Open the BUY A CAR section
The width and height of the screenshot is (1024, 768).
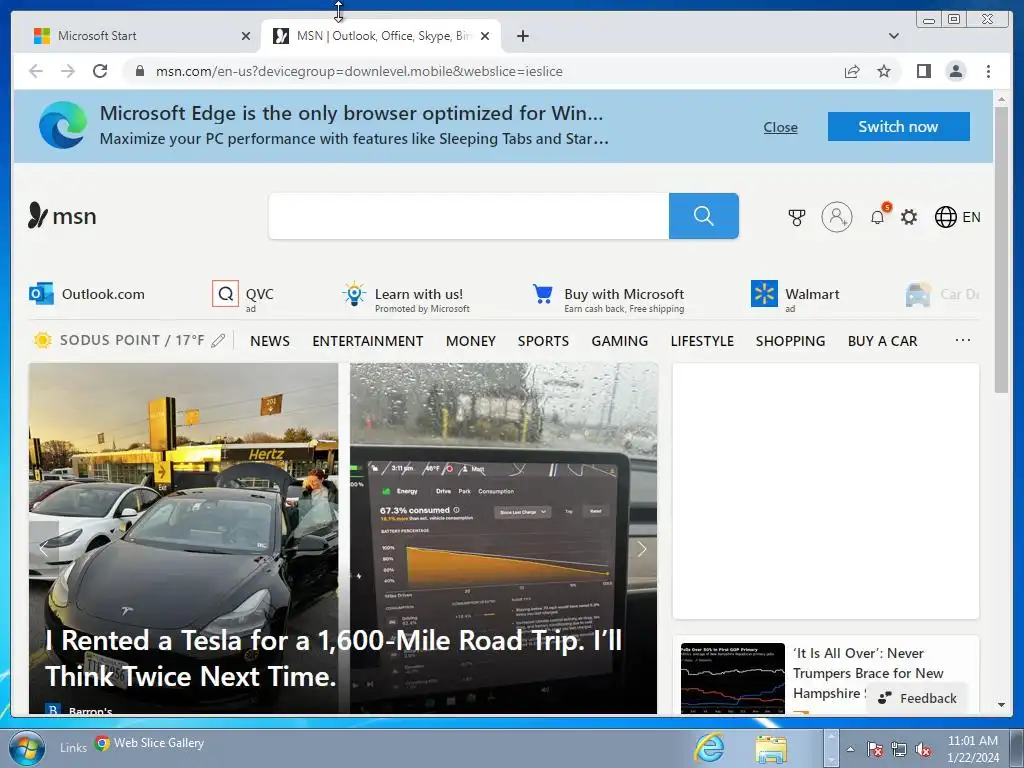point(882,341)
